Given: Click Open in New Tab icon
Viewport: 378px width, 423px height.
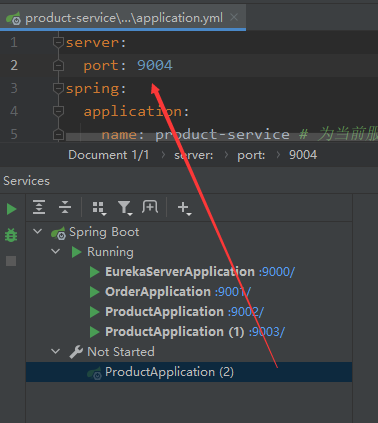Looking at the screenshot, I should (x=150, y=207).
